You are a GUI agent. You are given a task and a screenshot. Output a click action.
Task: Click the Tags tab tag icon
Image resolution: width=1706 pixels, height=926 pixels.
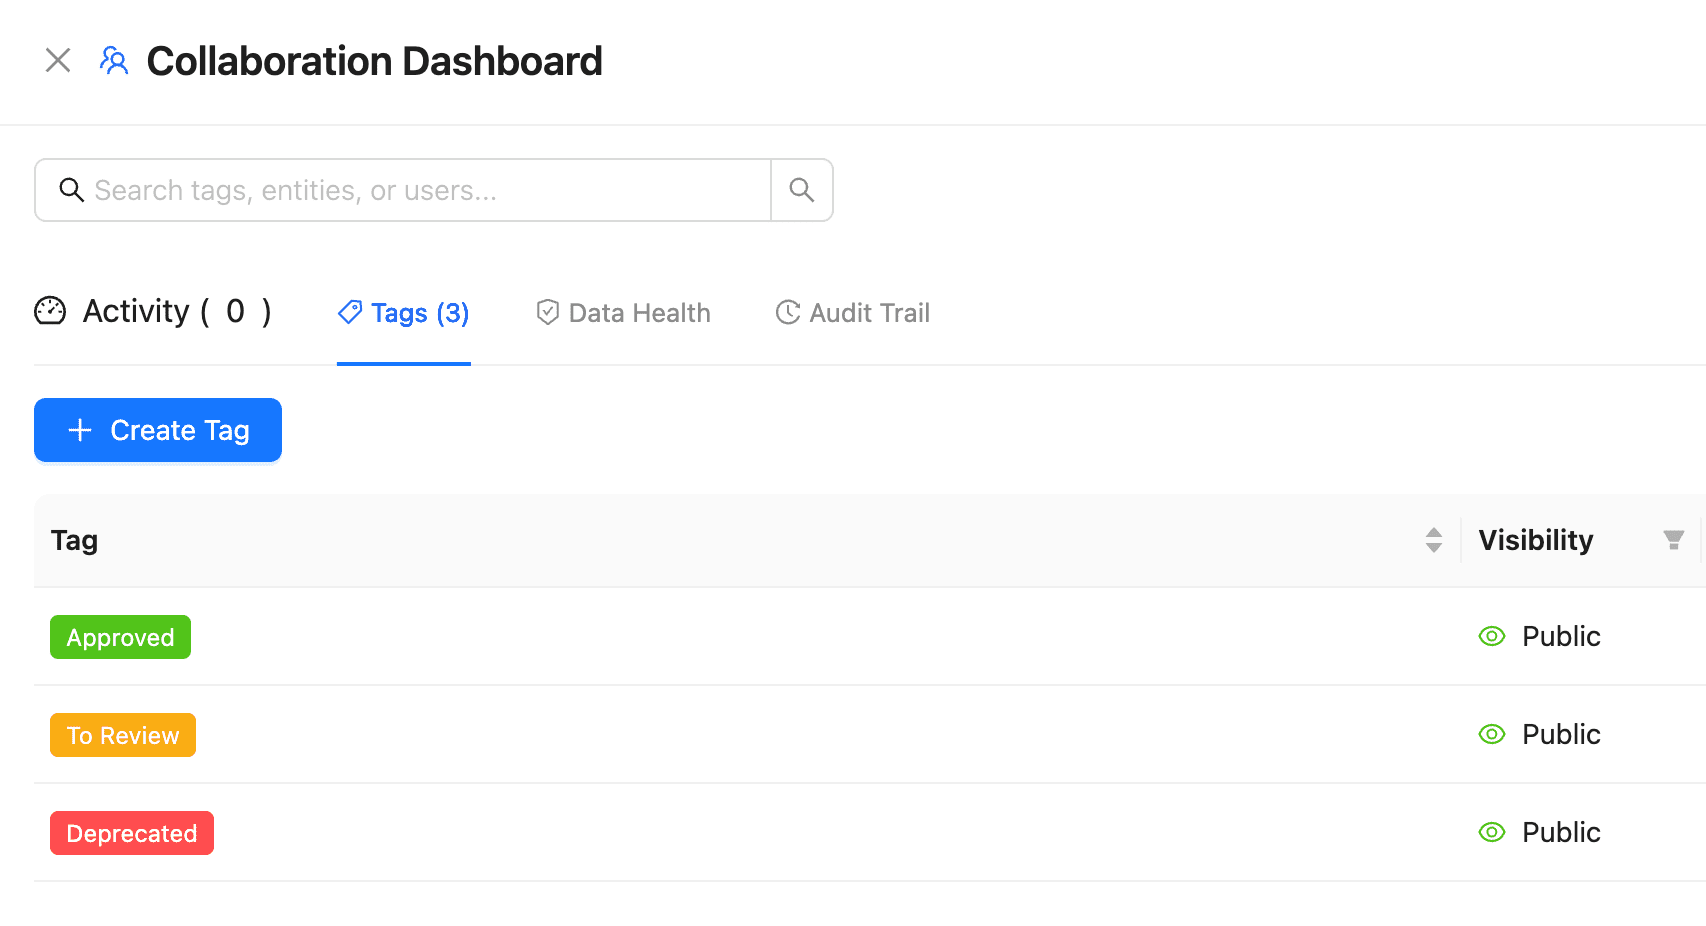click(x=350, y=313)
